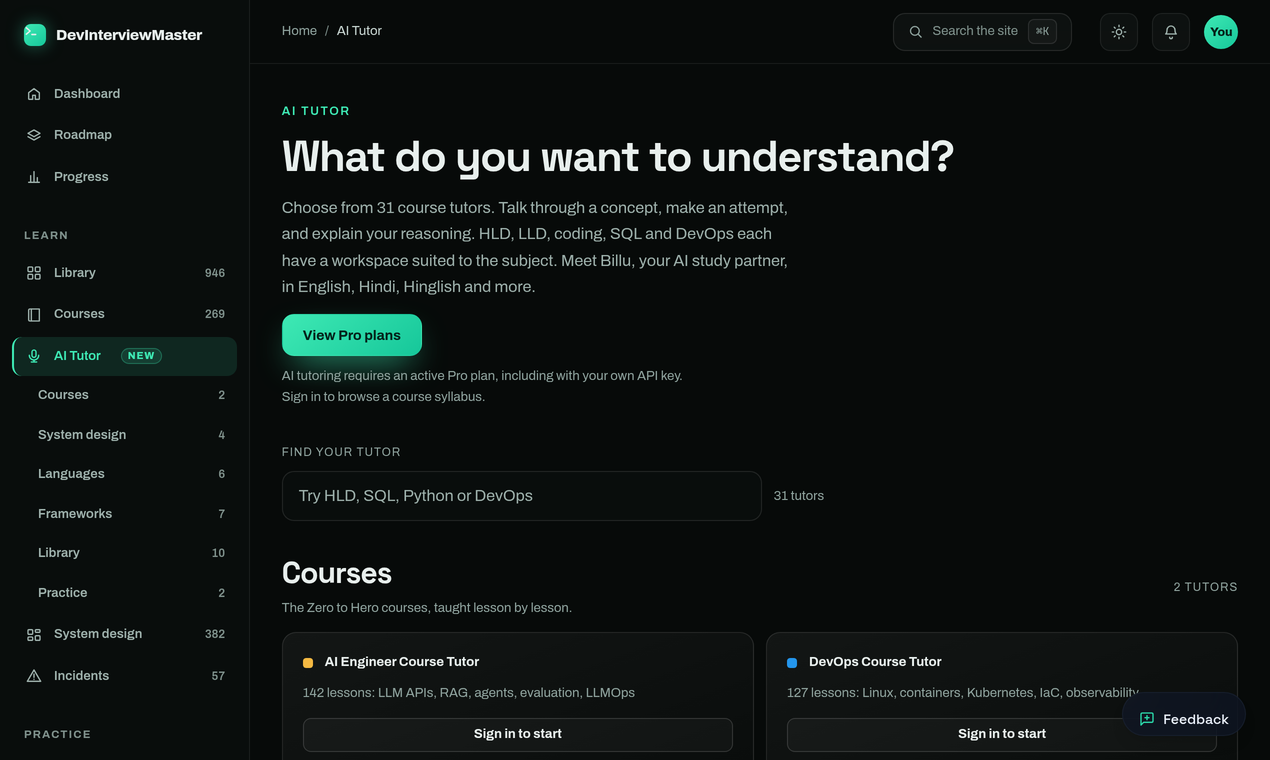Click the View Pro plans button

(352, 335)
